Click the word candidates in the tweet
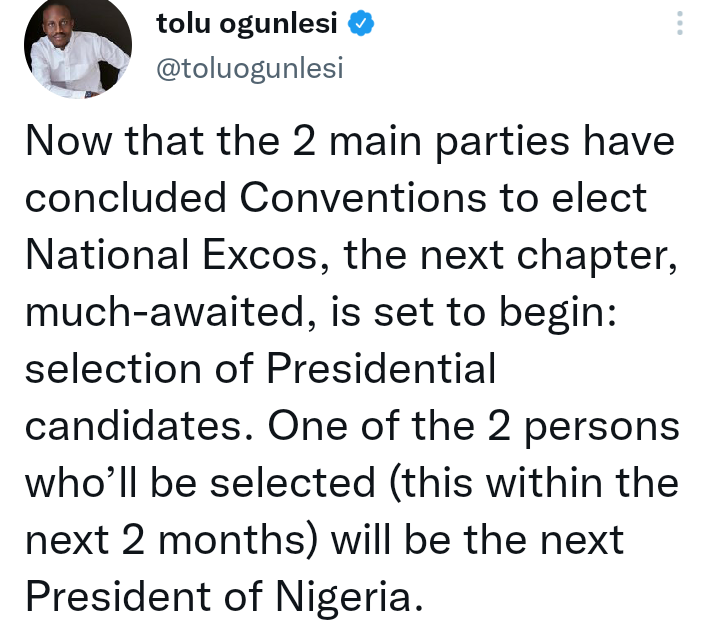Viewport: 717px width, 632px height. pyautogui.click(x=133, y=426)
